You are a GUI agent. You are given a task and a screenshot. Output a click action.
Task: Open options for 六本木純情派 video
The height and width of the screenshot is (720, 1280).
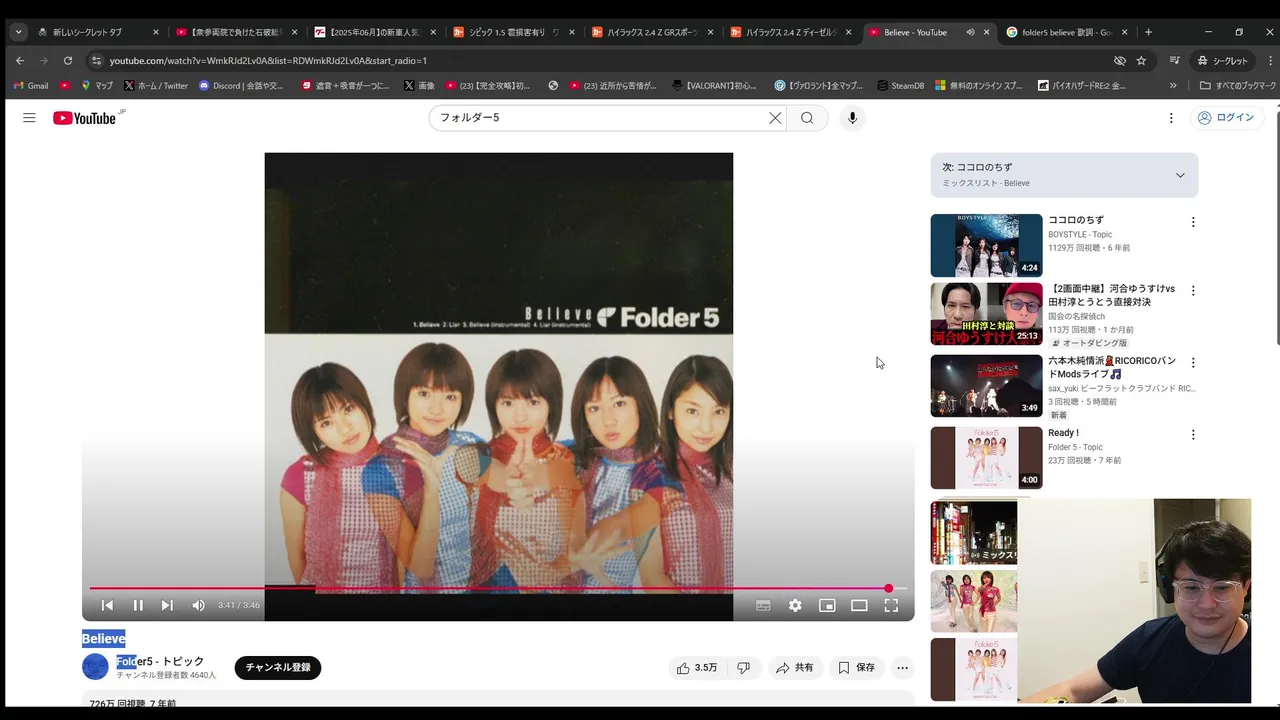click(x=1192, y=363)
